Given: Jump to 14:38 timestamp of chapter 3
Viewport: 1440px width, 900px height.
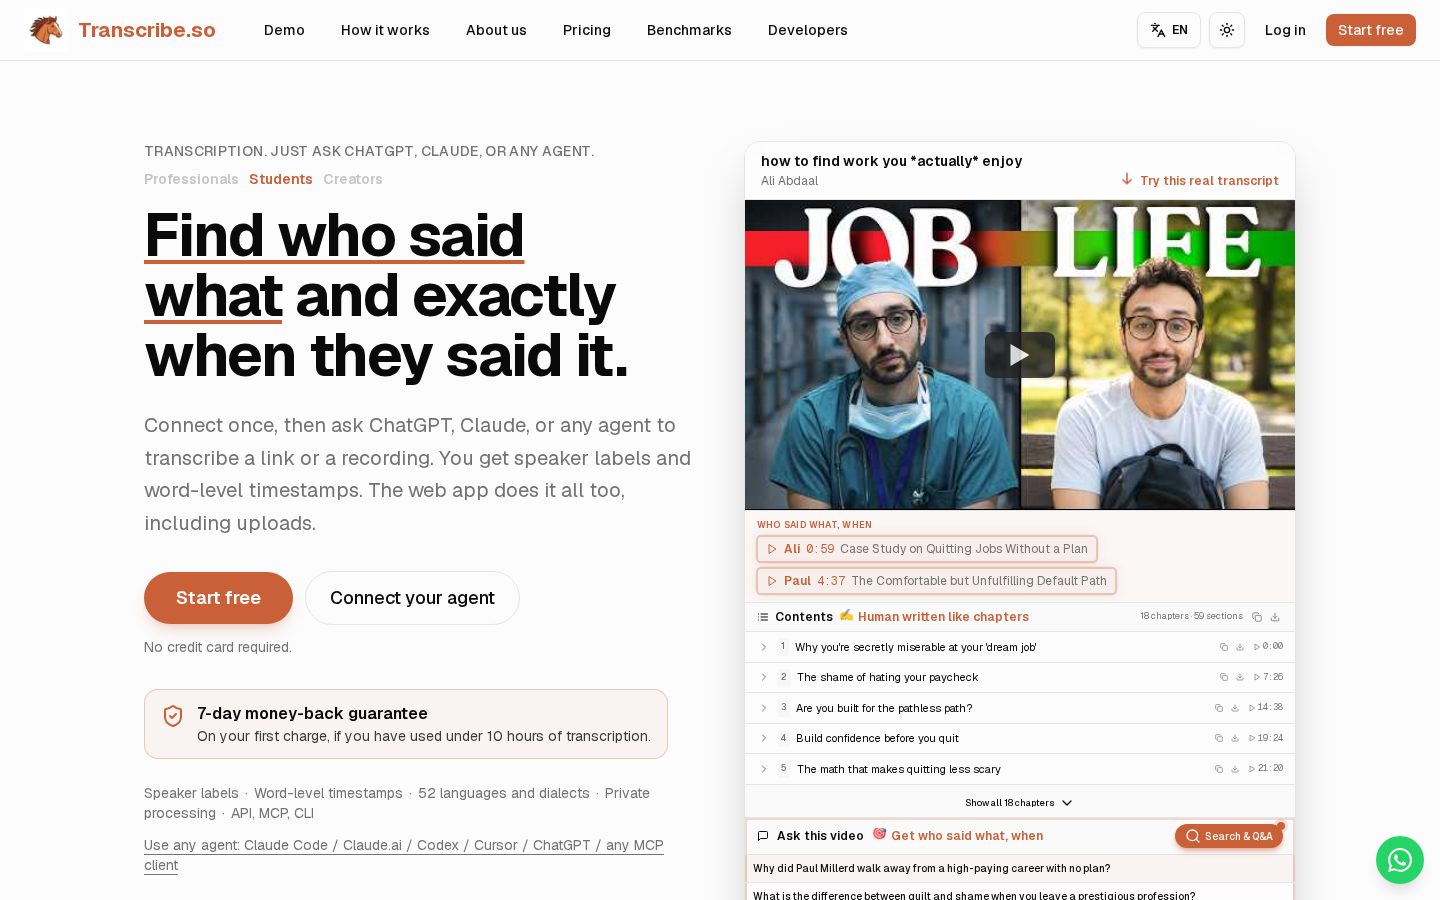Looking at the screenshot, I should point(1266,708).
